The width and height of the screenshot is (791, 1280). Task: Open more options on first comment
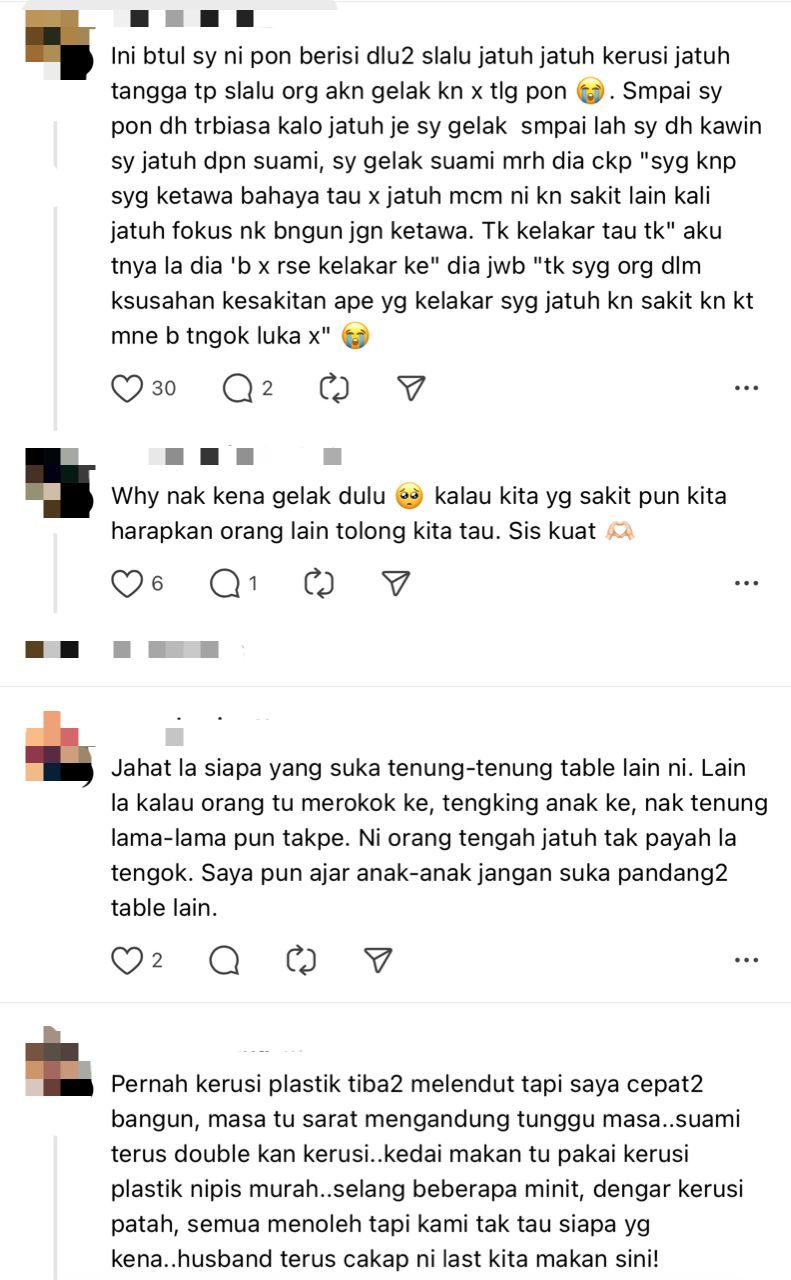coord(746,388)
